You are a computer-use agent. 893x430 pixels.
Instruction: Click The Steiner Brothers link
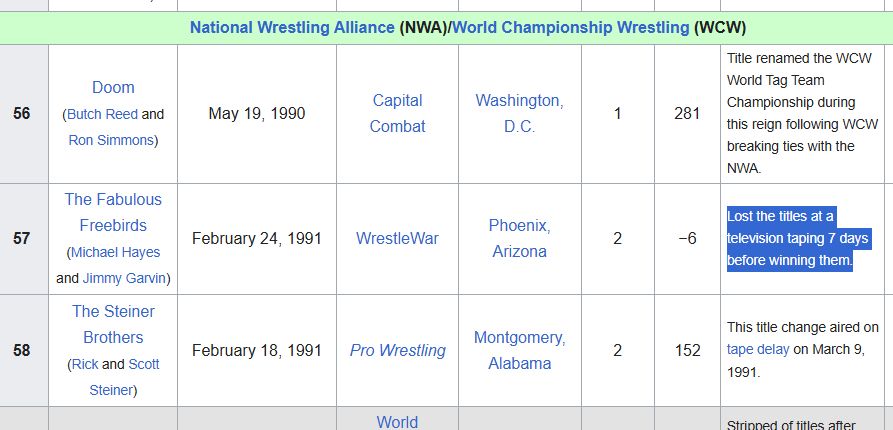click(x=113, y=325)
